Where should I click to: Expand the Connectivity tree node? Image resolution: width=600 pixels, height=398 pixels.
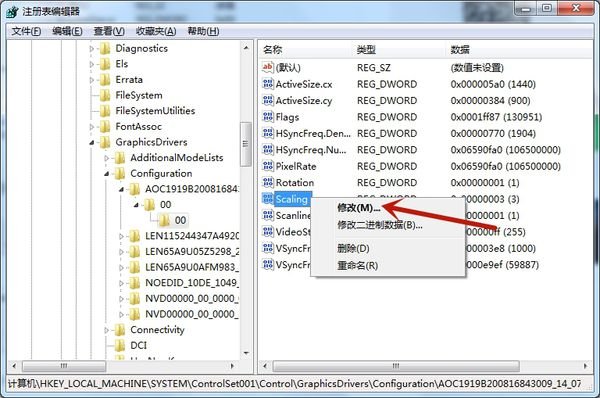106,330
